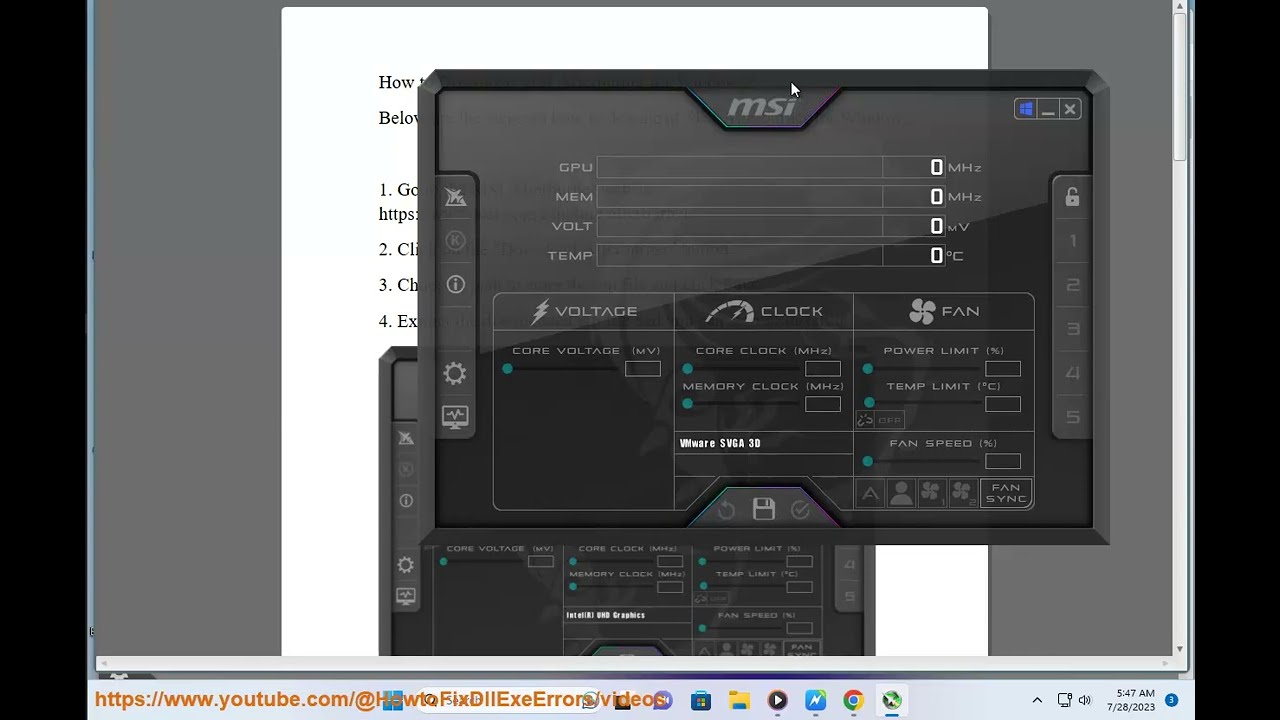The image size is (1280, 720).
Task: Open the media player taskbar icon
Action: click(777, 700)
